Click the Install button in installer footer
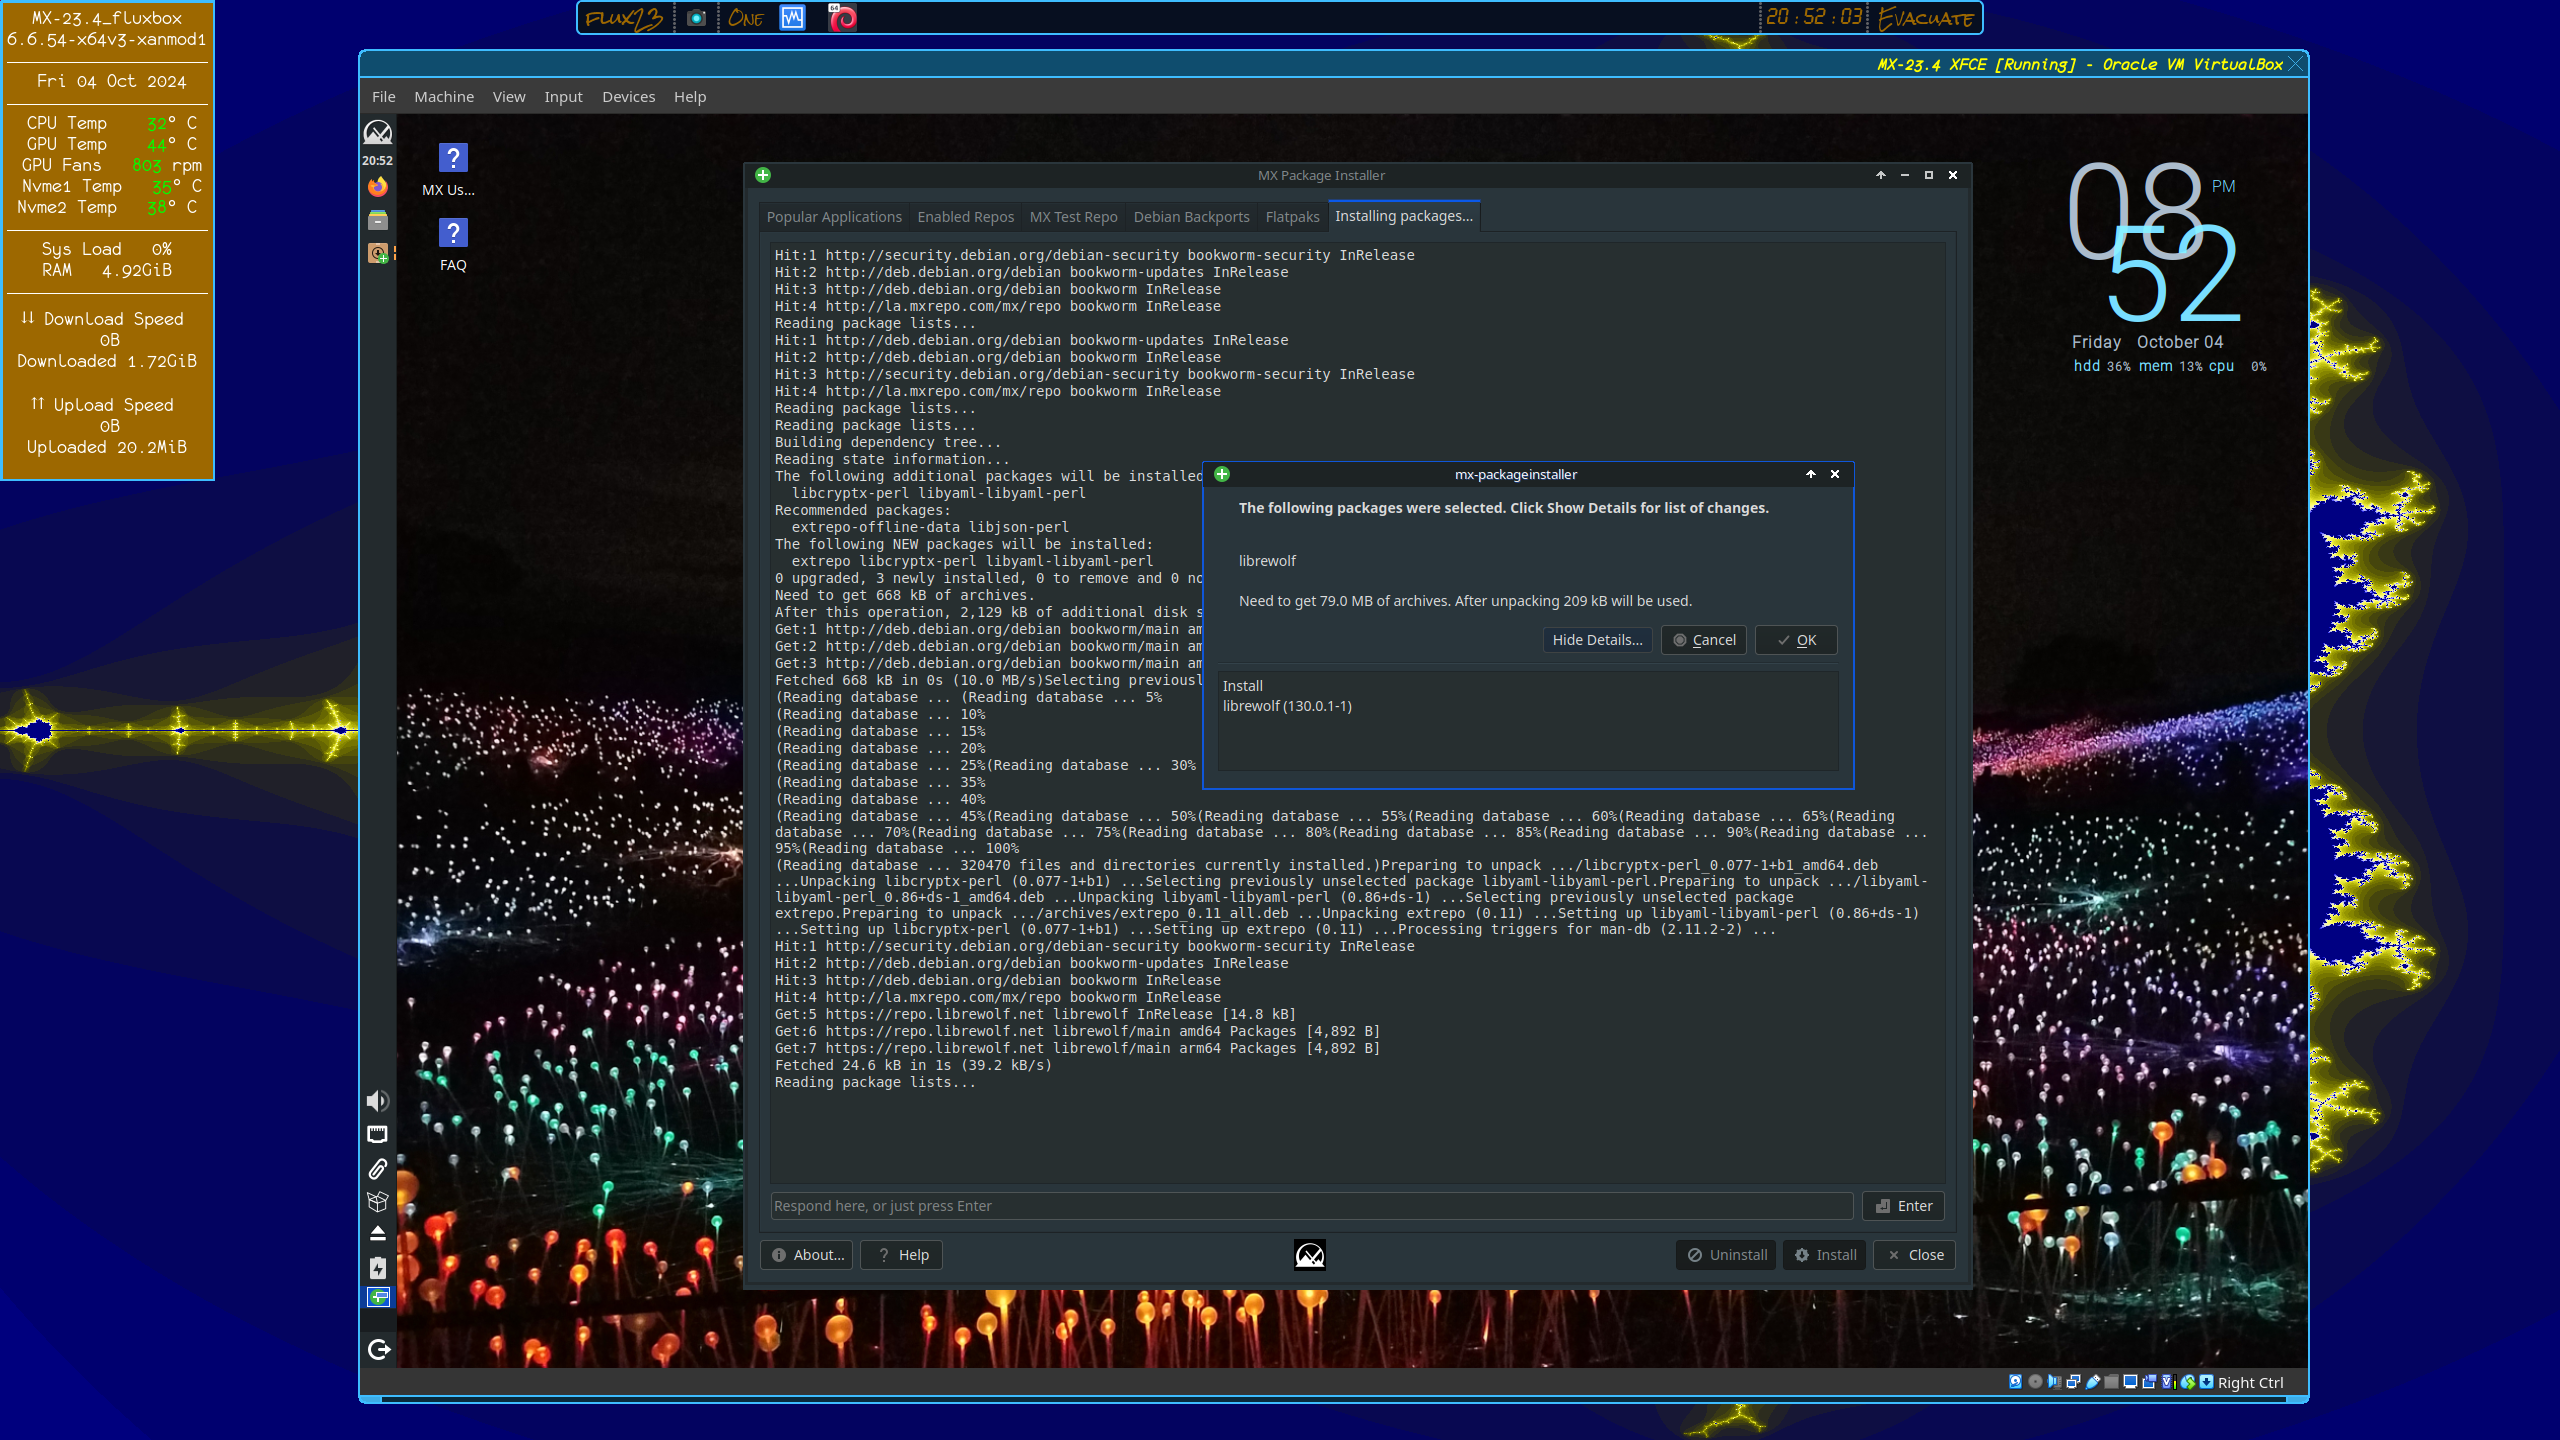Screen dimensions: 2560x1440 point(1825,1255)
